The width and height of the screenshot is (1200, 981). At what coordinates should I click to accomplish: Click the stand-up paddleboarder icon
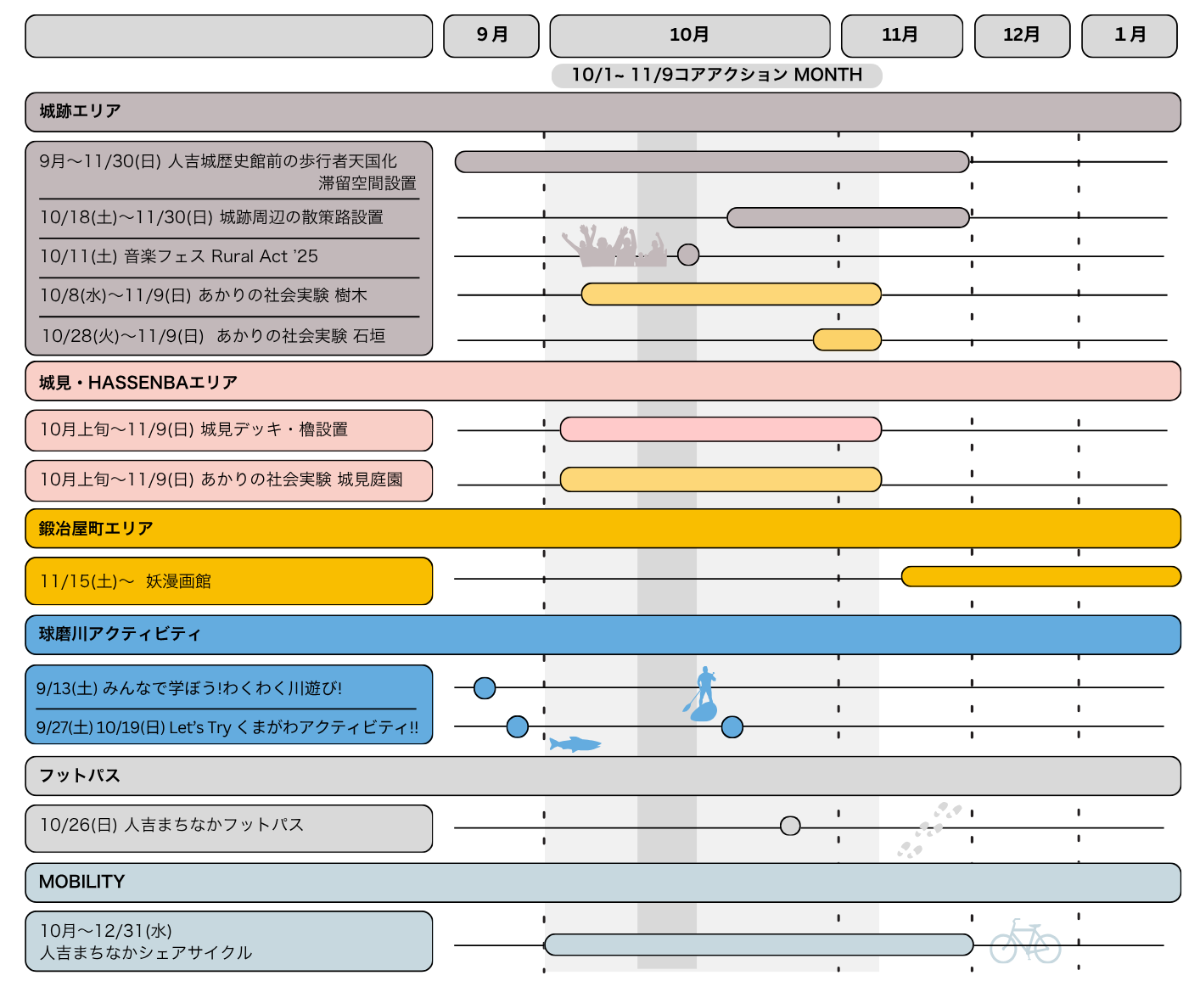coord(702,694)
